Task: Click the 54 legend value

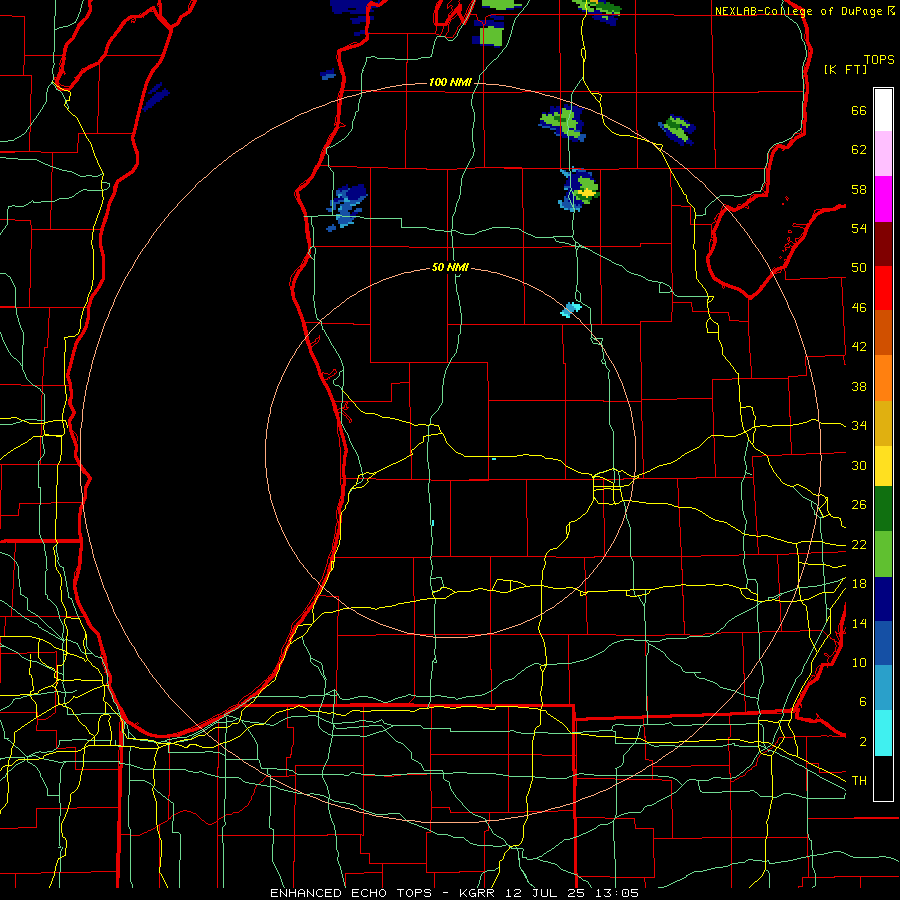Action: tap(859, 228)
